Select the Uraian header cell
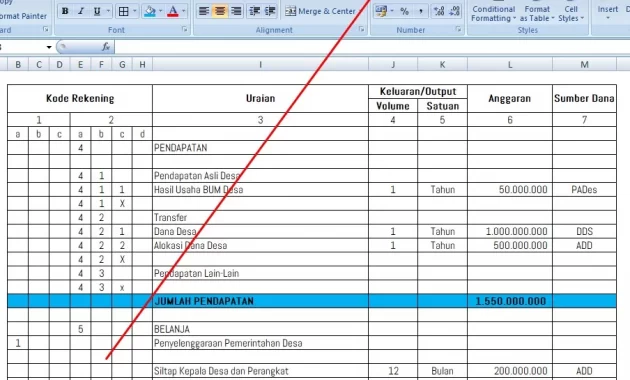Image resolution: width=630 pixels, height=380 pixels. pyautogui.click(x=260, y=98)
